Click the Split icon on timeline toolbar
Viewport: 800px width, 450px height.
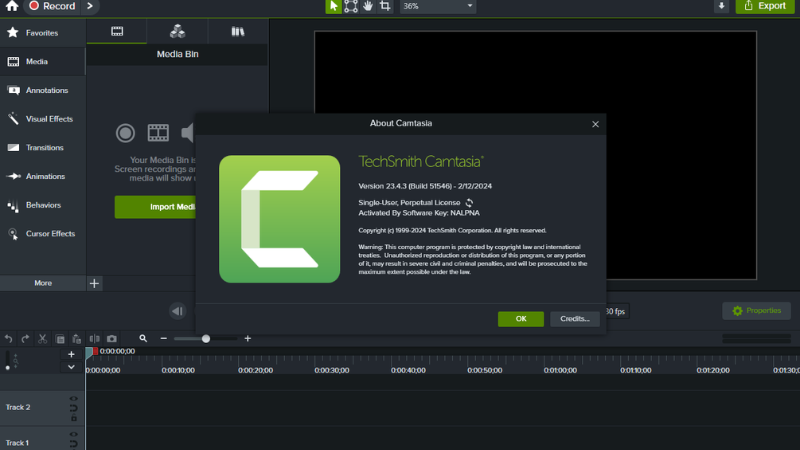[x=94, y=339]
